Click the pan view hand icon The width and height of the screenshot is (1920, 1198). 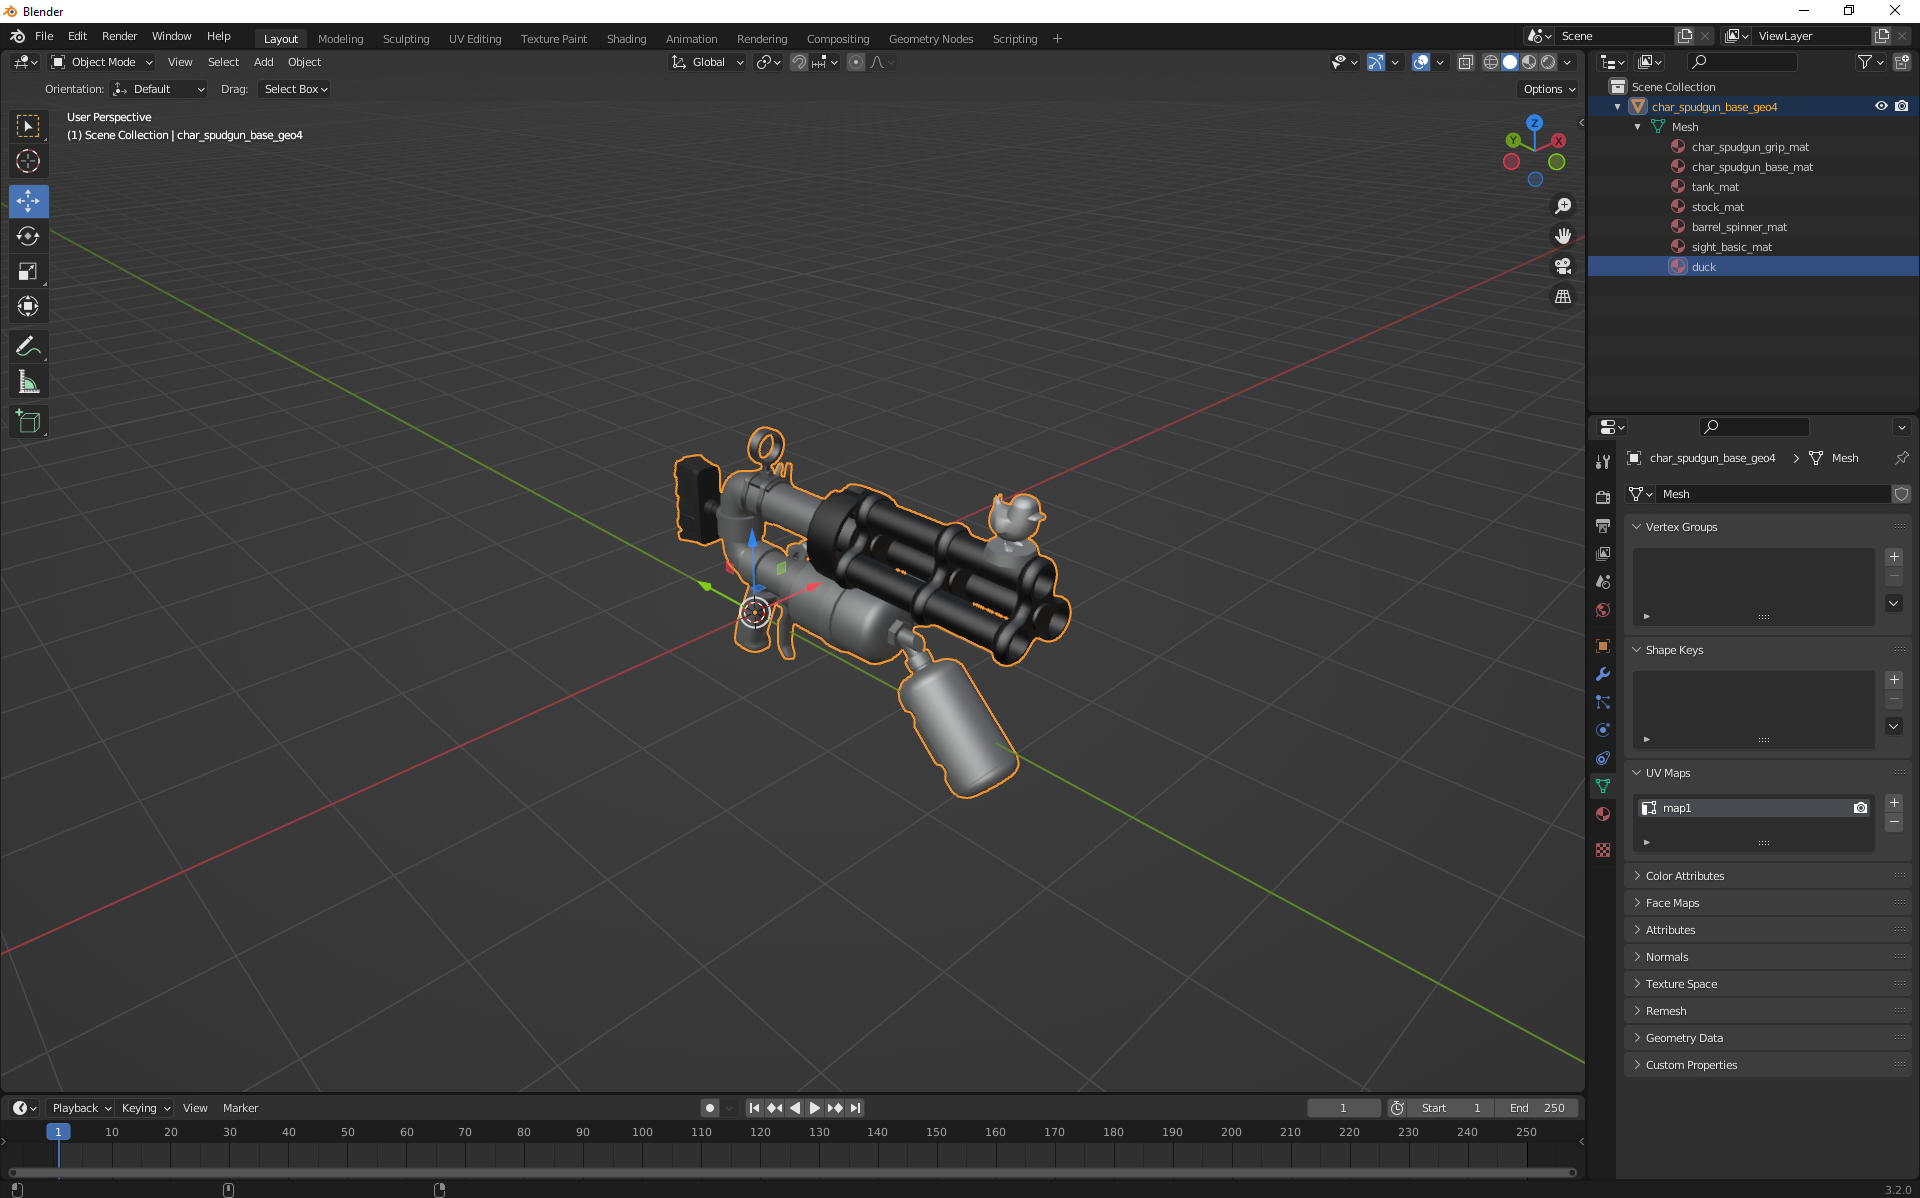1563,236
